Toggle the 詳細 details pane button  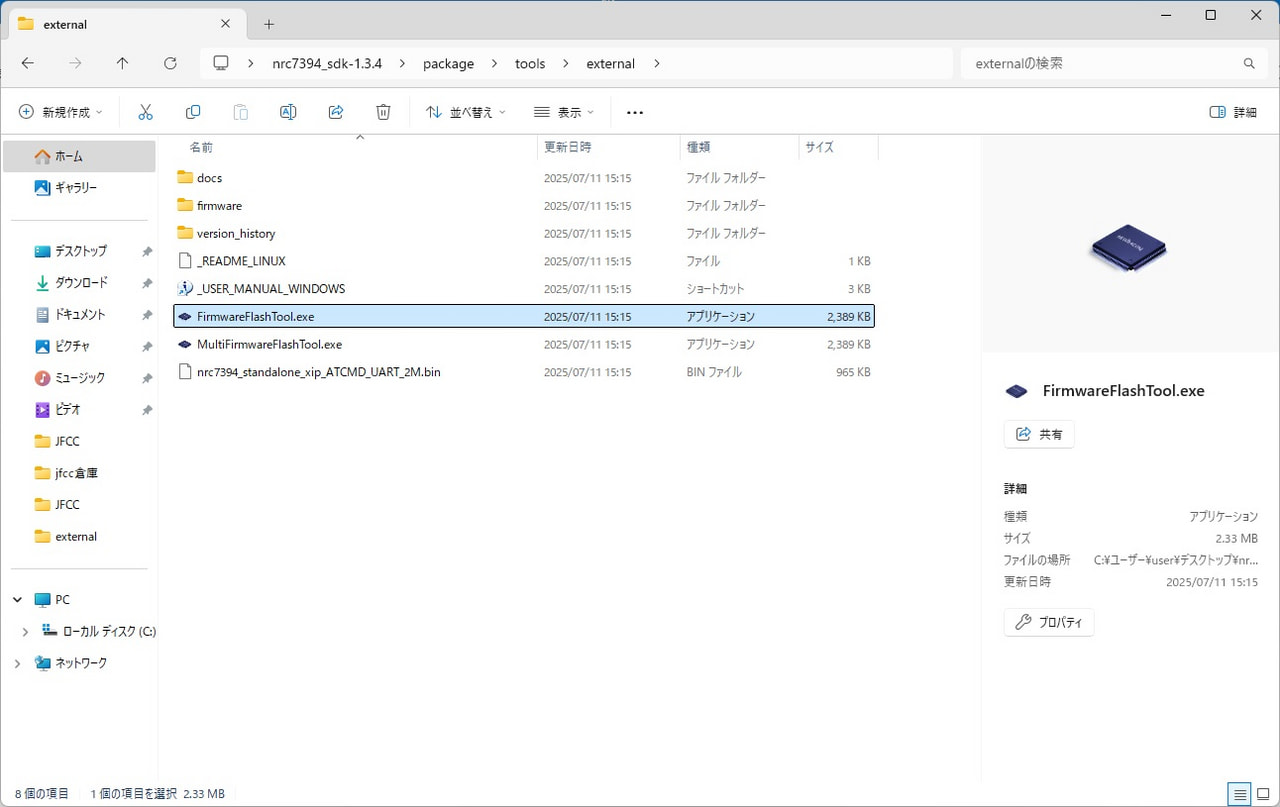(x=1233, y=112)
